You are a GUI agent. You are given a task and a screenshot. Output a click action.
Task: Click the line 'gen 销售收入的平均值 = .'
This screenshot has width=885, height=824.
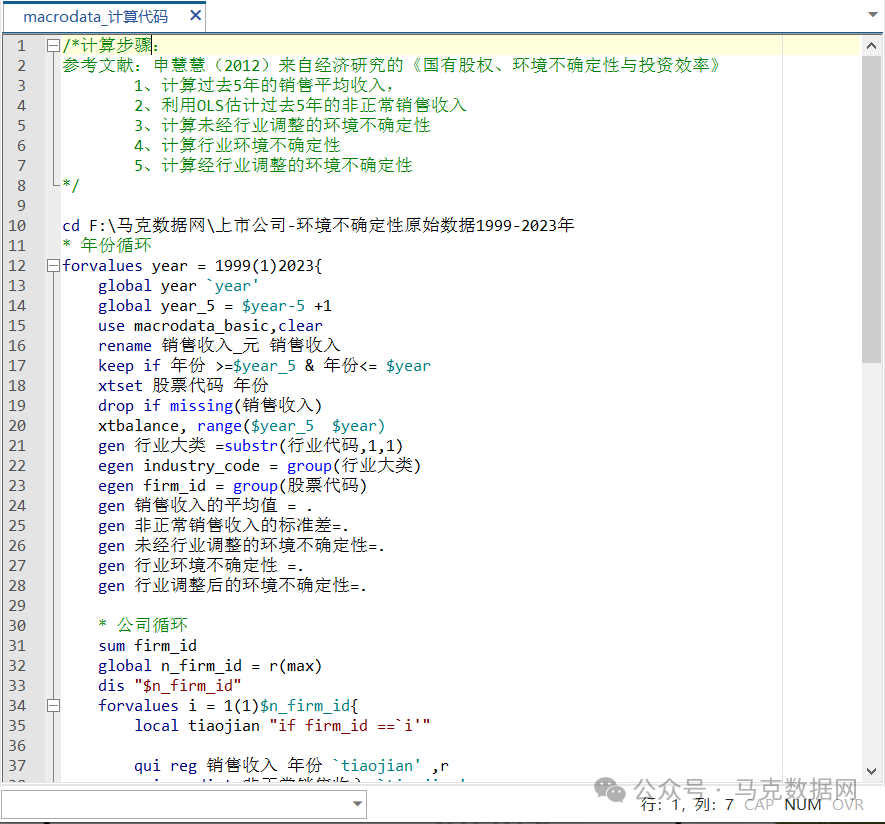pos(205,506)
